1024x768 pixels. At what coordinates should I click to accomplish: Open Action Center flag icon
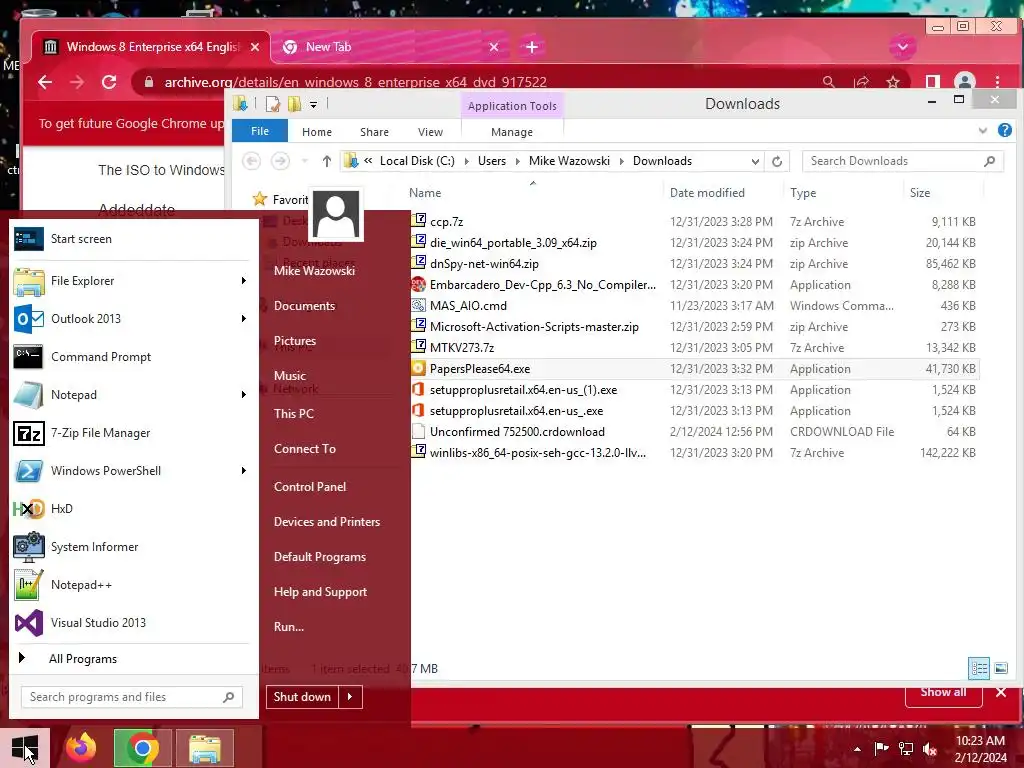click(881, 748)
